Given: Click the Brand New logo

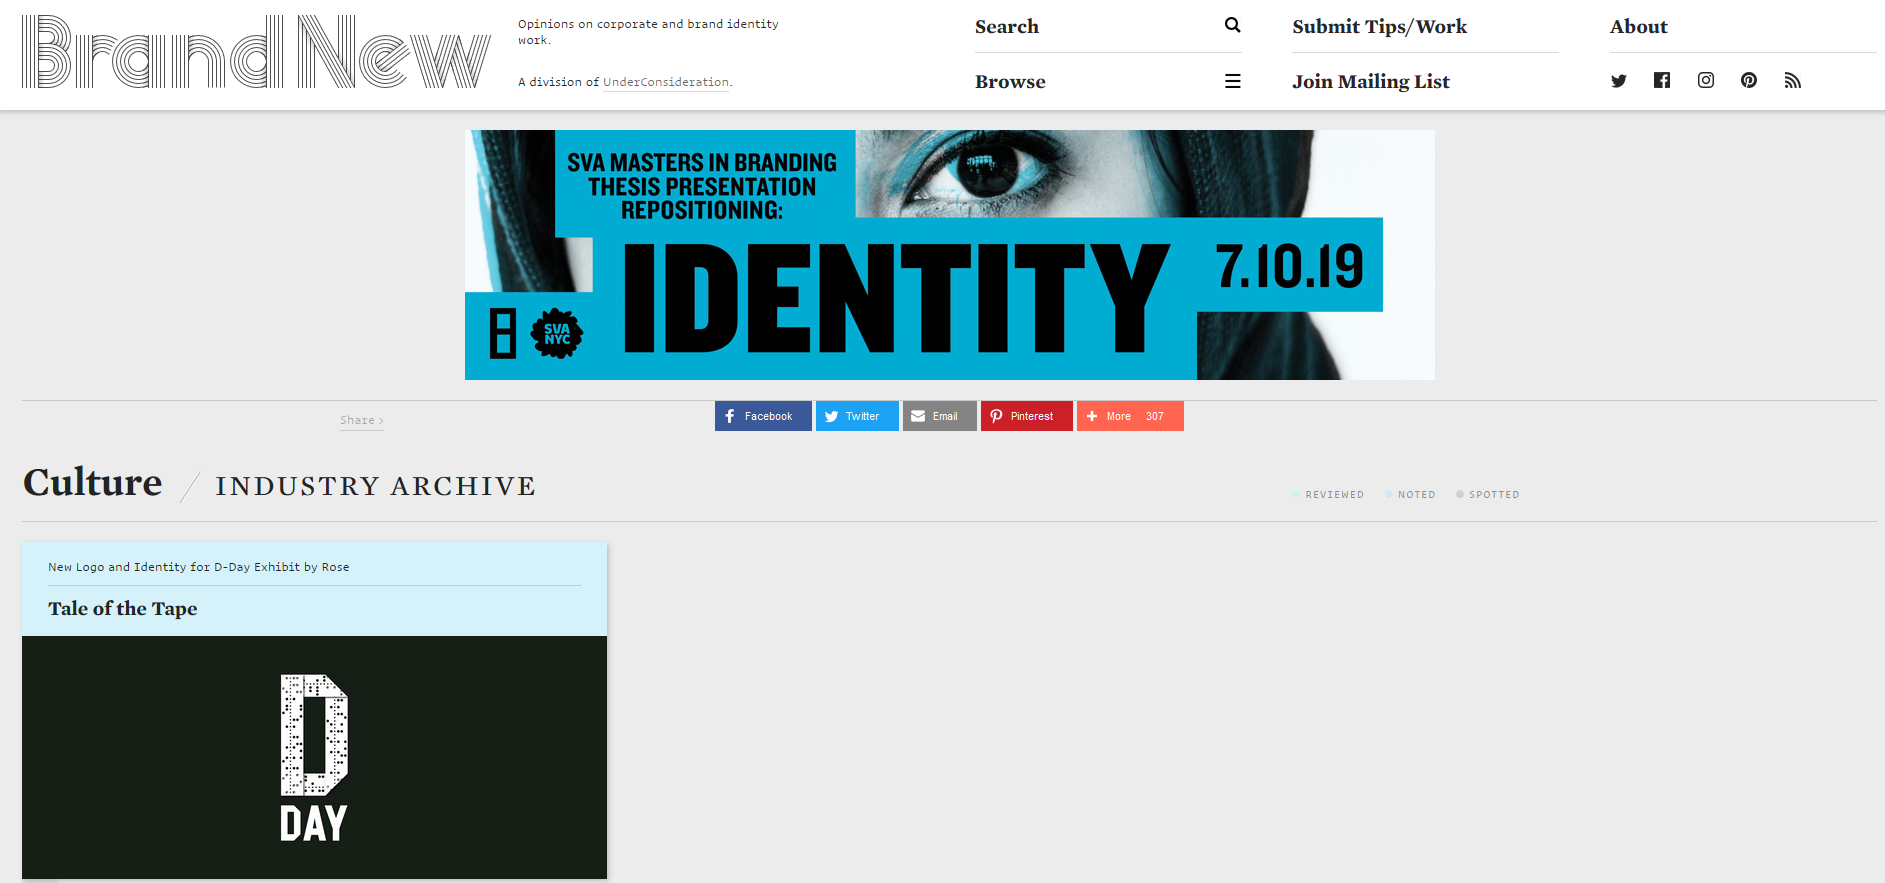Looking at the screenshot, I should point(256,53).
